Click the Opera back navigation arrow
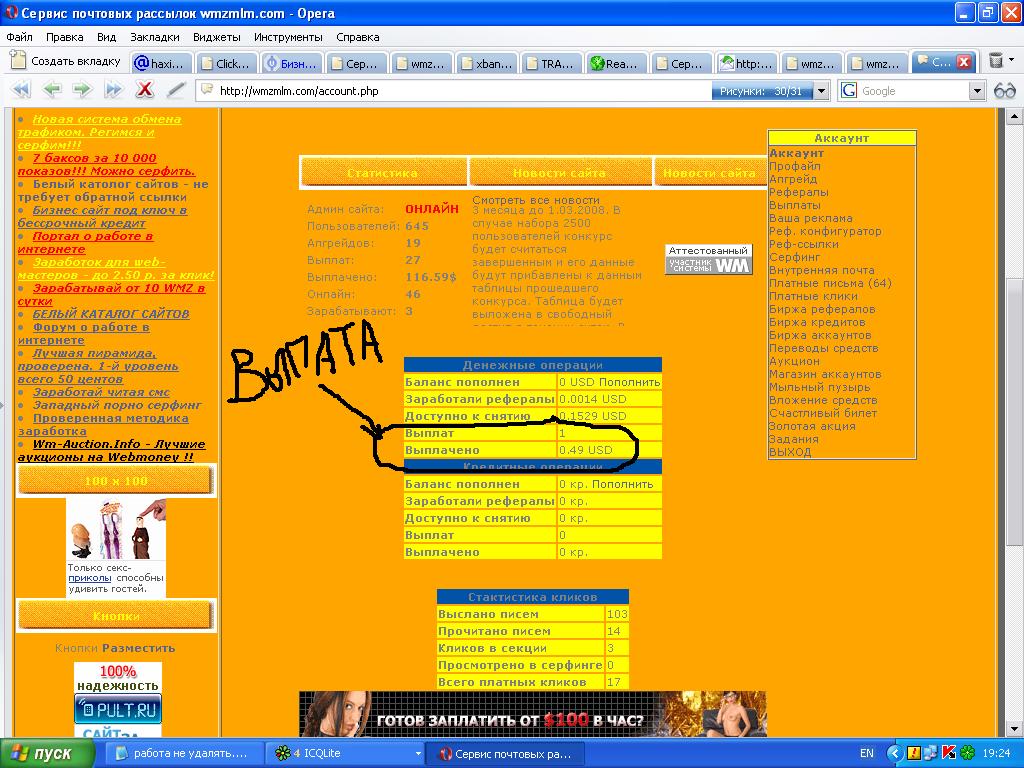This screenshot has width=1024, height=768. click(52, 90)
